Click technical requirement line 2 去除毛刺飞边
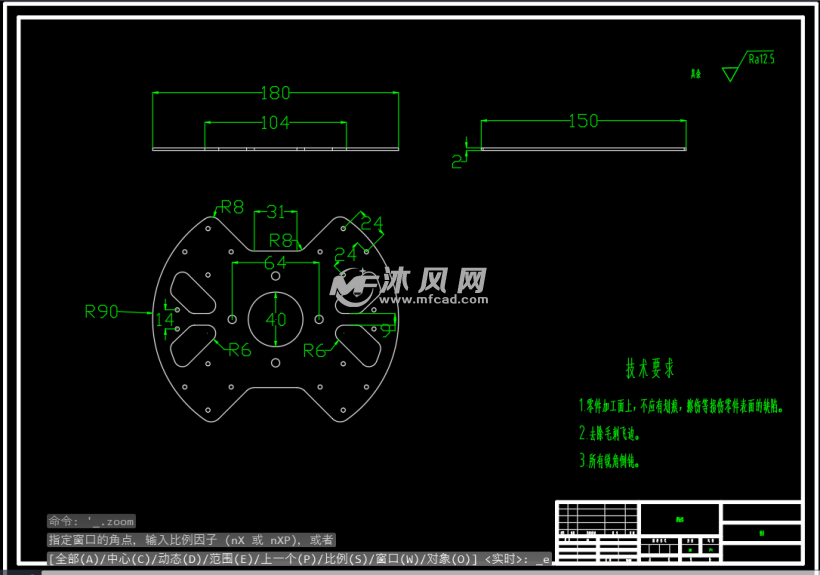This screenshot has height=575, width=820. click(609, 433)
